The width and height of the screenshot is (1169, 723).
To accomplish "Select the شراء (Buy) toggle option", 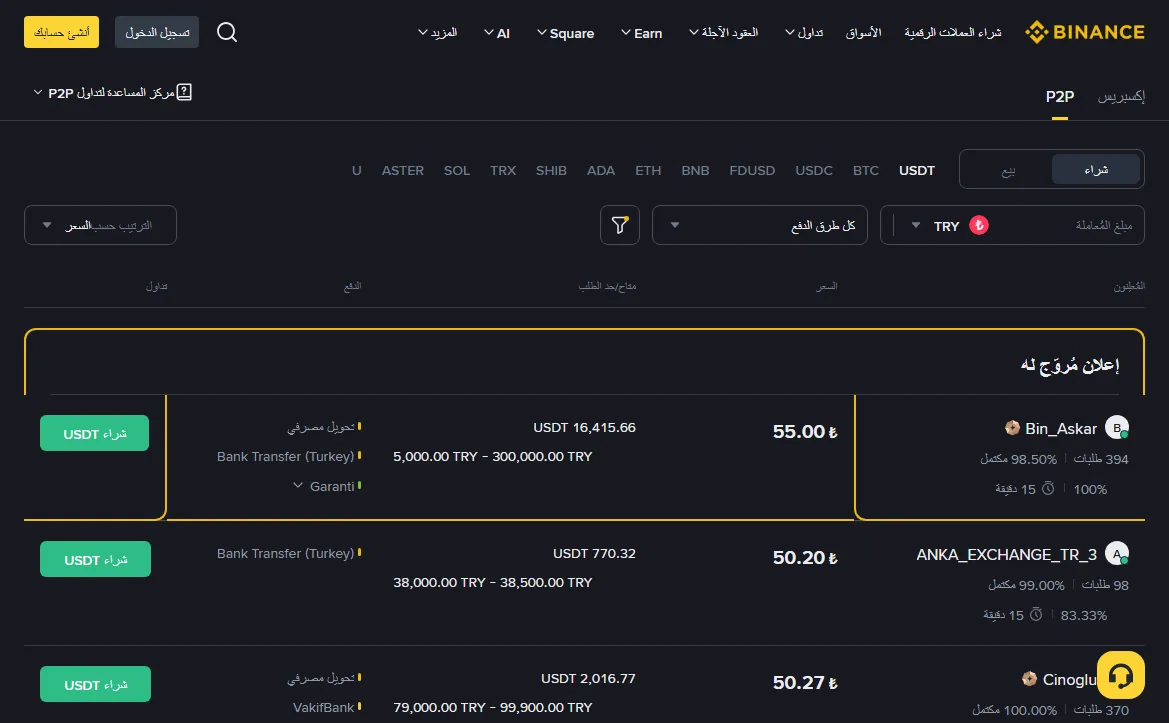I will click(x=1096, y=170).
